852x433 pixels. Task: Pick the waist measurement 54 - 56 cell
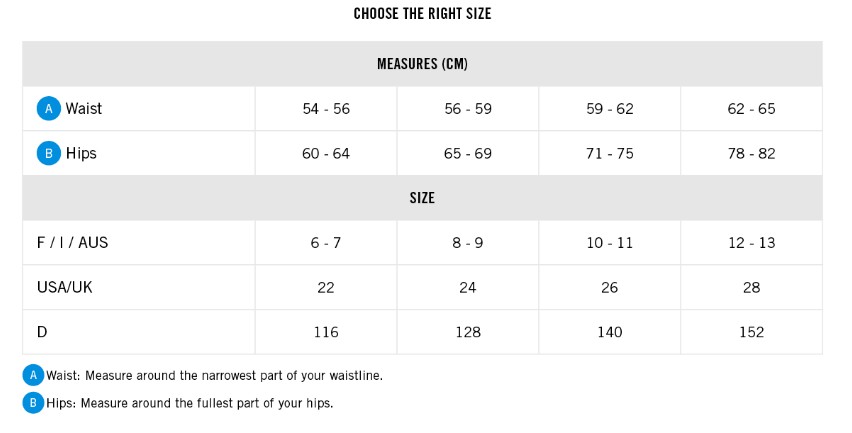click(326, 109)
